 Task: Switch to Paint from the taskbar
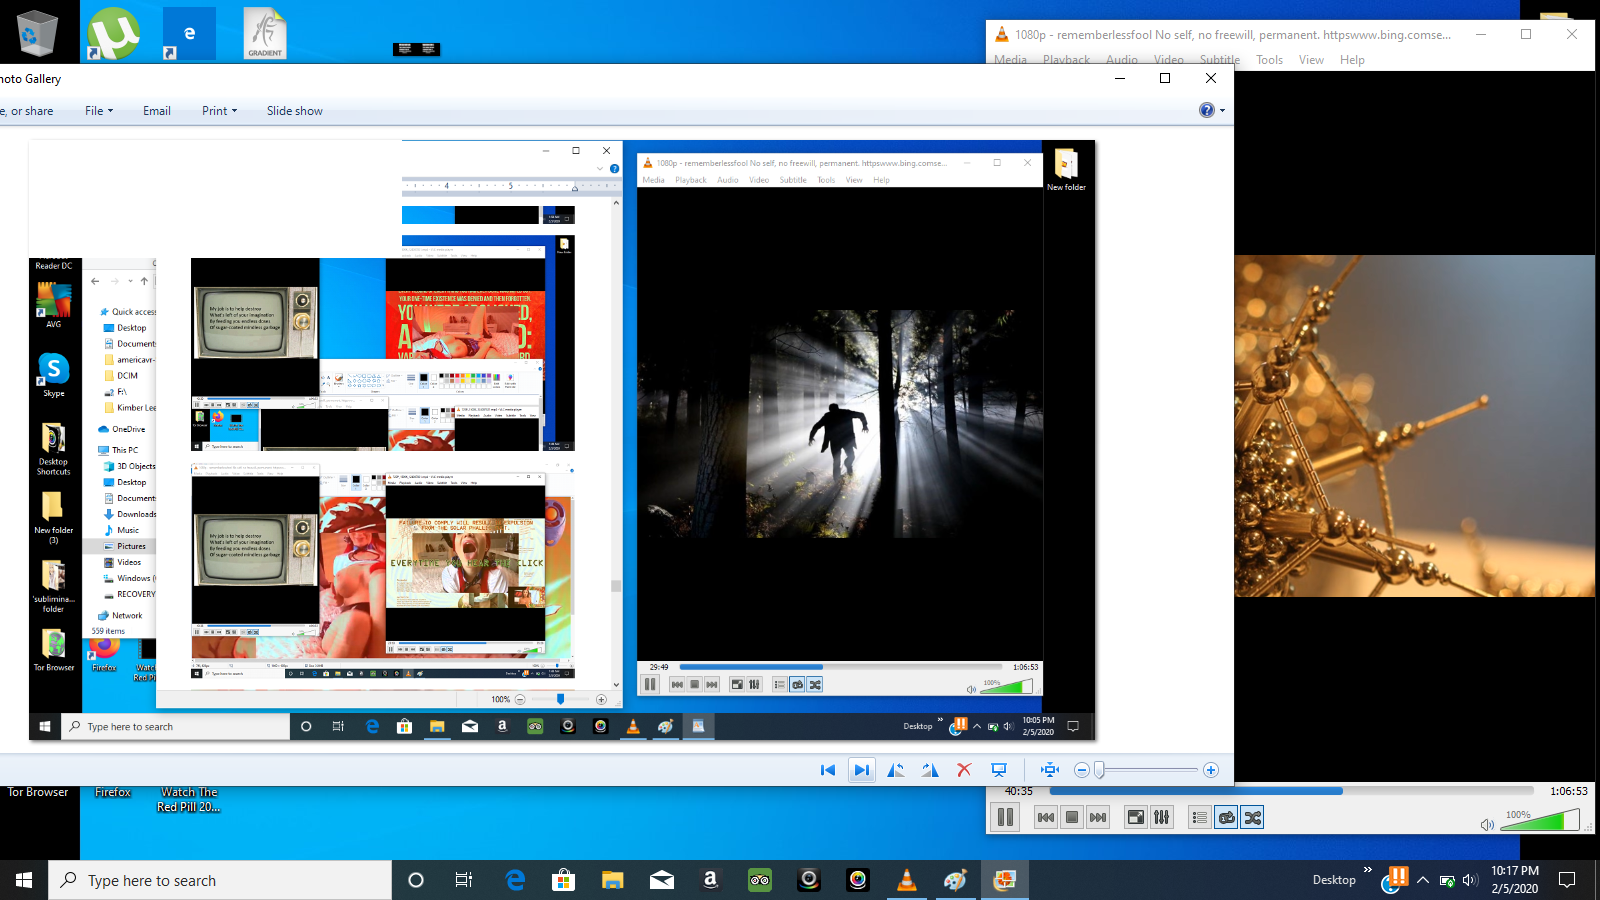[956, 880]
